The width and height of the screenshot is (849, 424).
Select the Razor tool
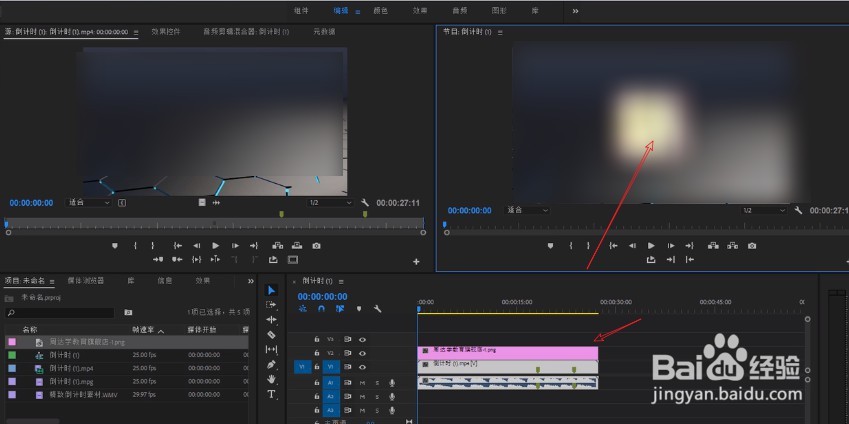271,335
